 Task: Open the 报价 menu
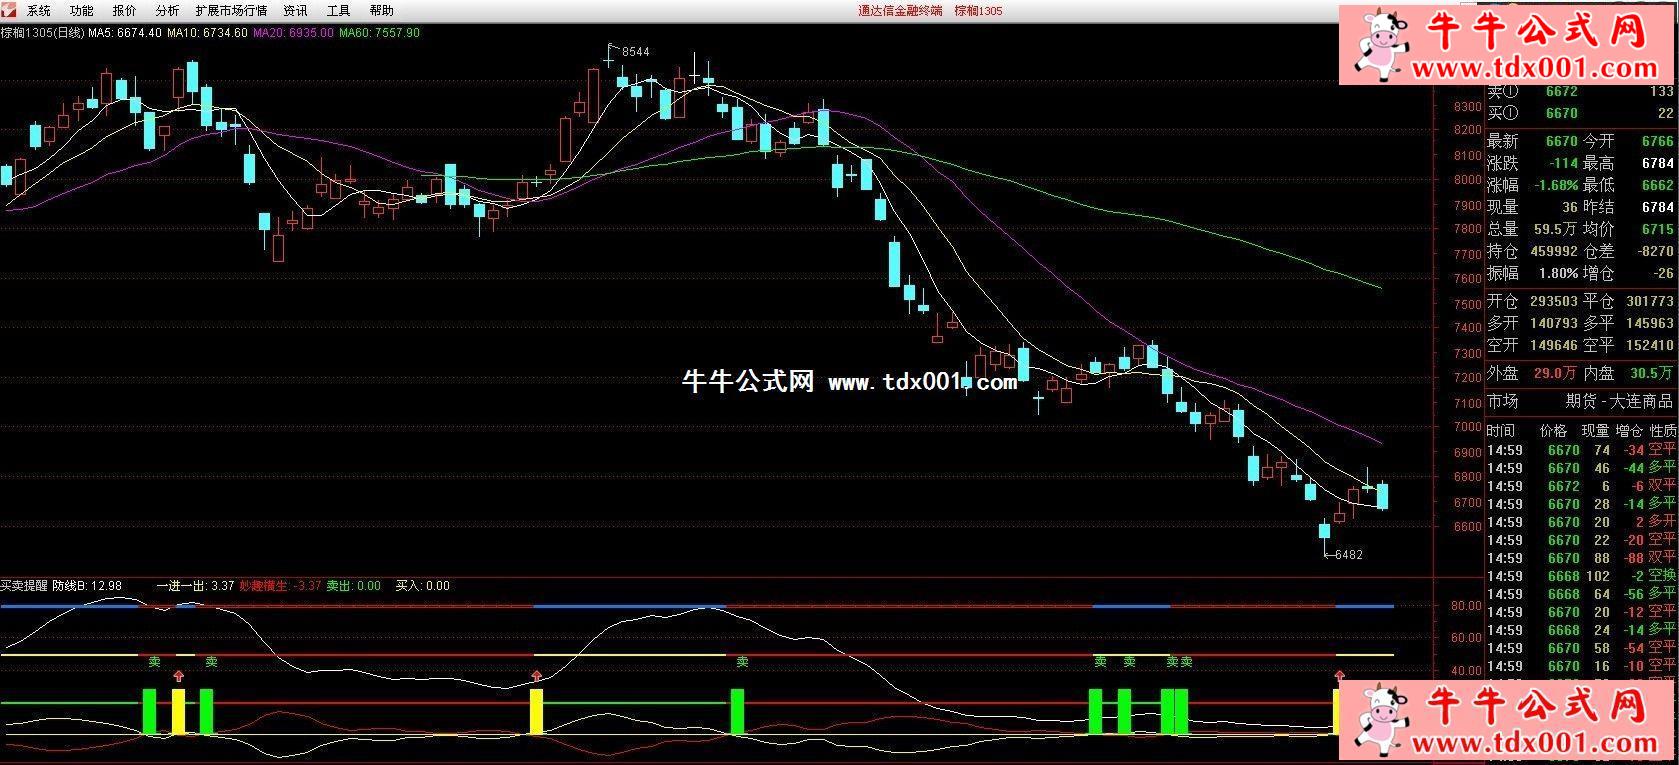tap(125, 11)
